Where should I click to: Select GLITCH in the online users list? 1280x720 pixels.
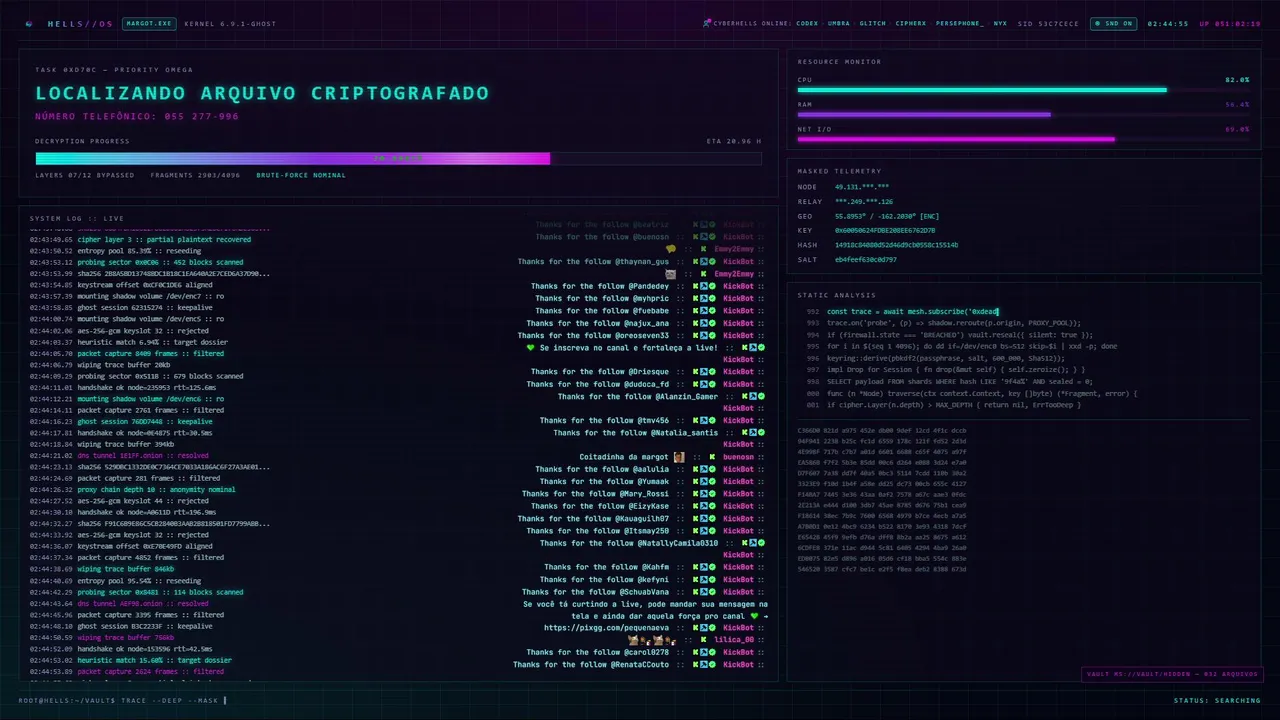[872, 23]
